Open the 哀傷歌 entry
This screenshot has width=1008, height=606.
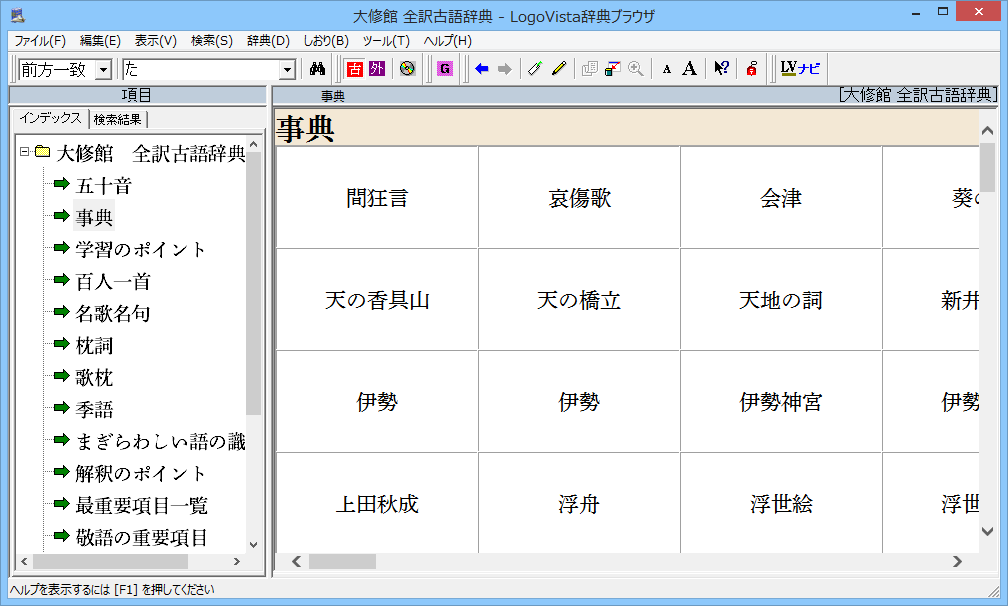pyautogui.click(x=579, y=198)
